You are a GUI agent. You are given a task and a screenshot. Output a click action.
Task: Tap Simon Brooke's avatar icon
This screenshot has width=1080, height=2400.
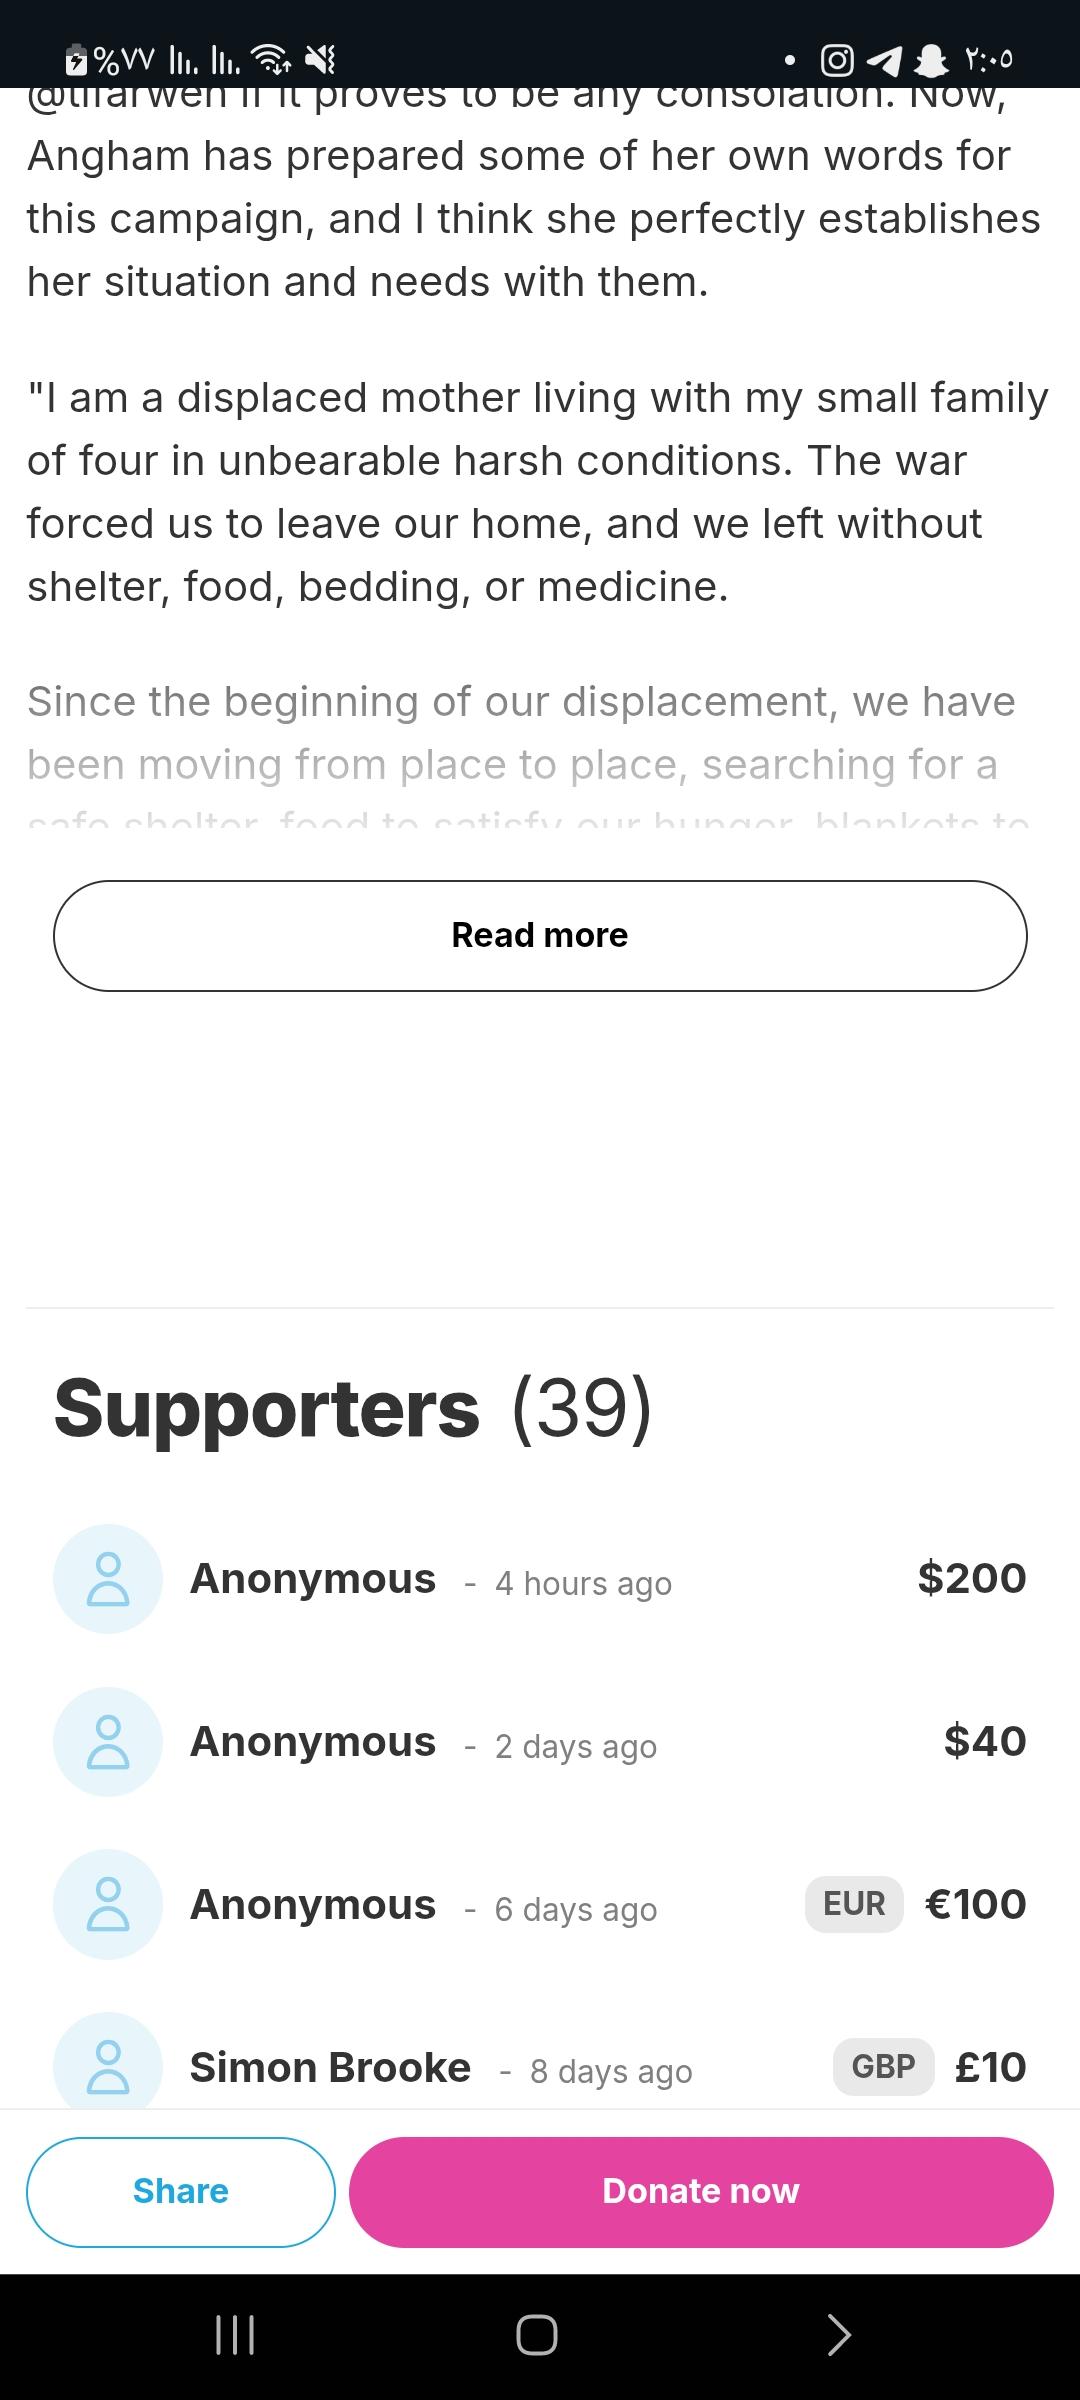108,2064
